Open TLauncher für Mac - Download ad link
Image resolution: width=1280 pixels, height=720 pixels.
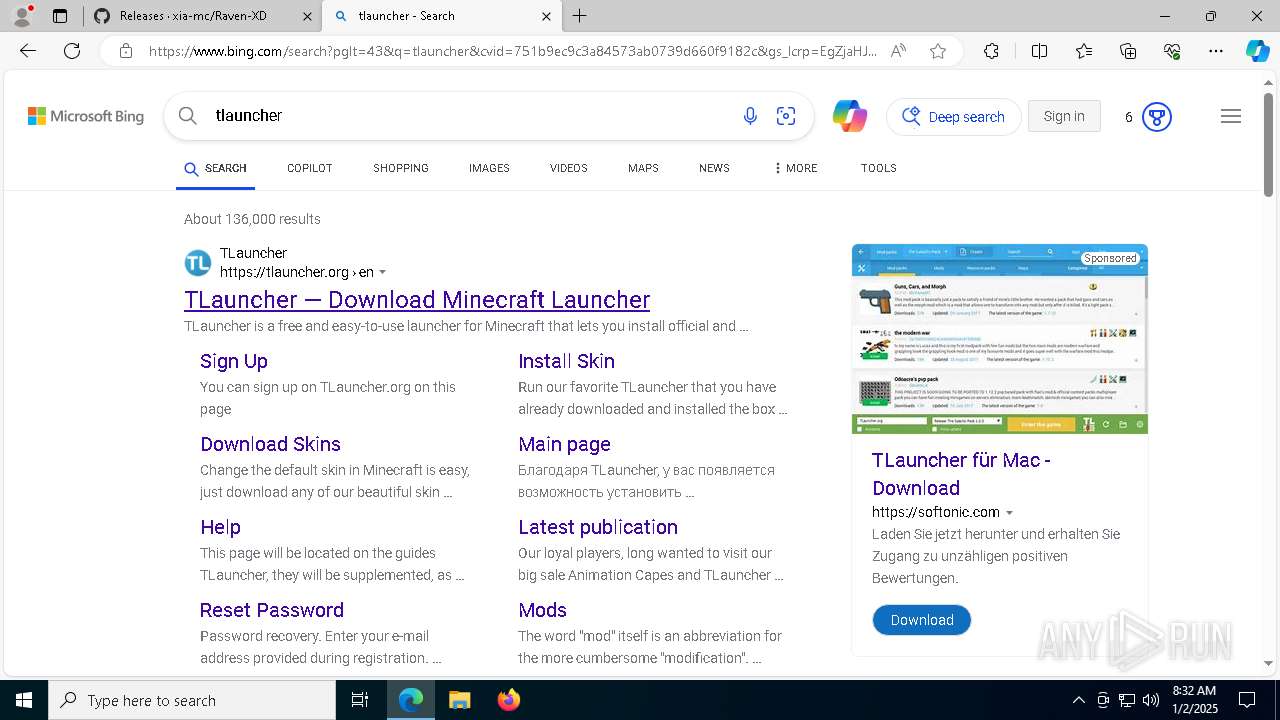point(961,474)
